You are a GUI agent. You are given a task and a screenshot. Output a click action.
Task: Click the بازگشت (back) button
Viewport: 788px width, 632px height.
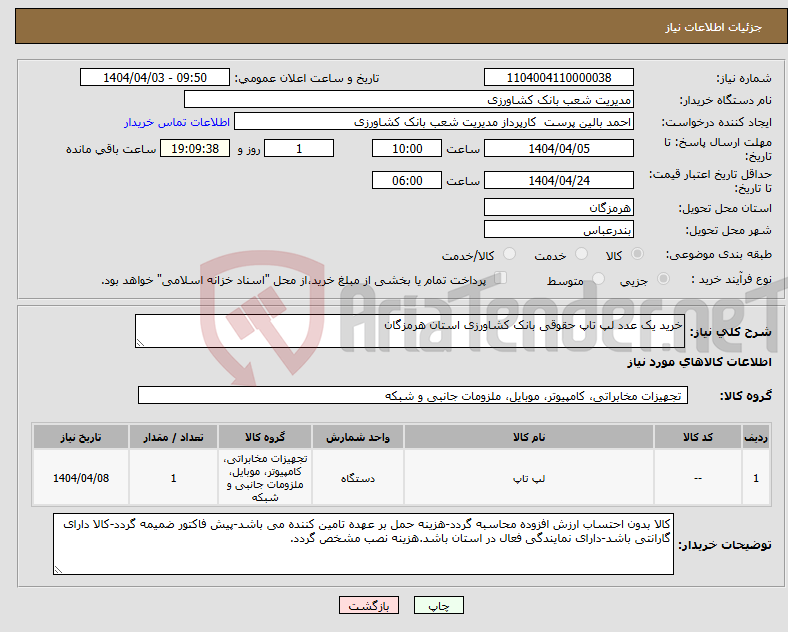(369, 605)
